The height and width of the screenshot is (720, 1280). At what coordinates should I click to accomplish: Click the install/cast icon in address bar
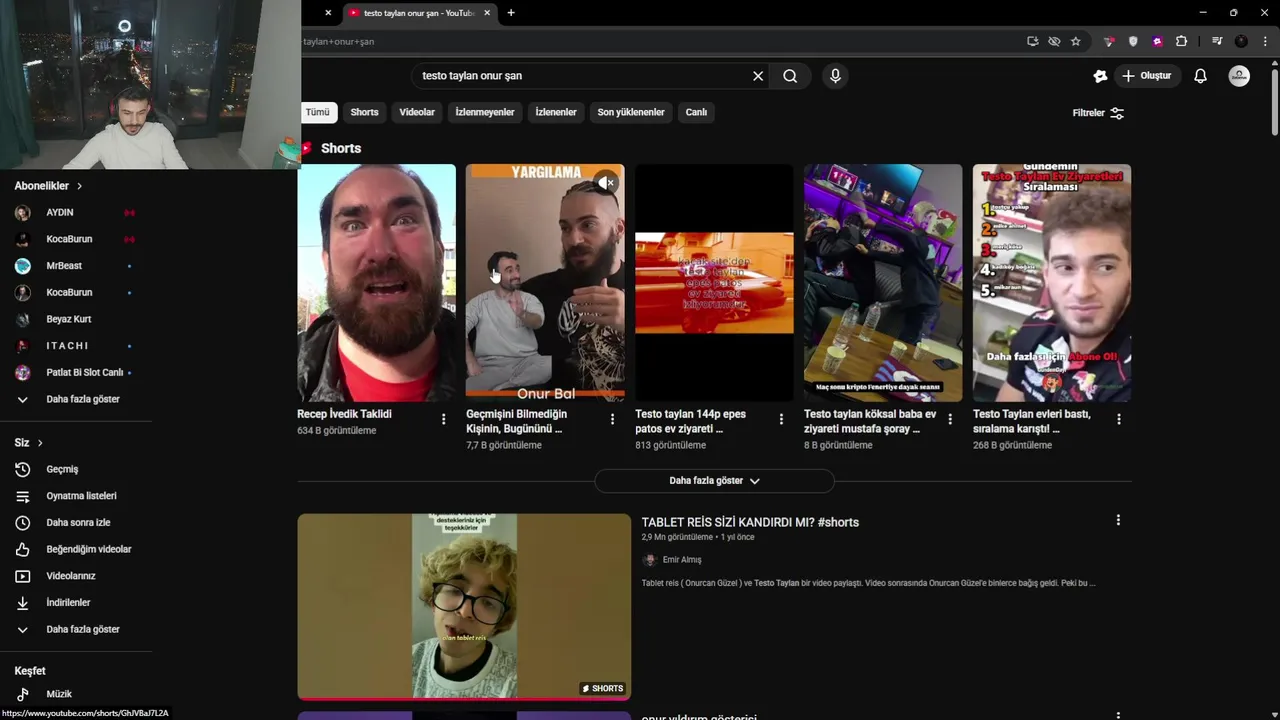tap(1032, 41)
